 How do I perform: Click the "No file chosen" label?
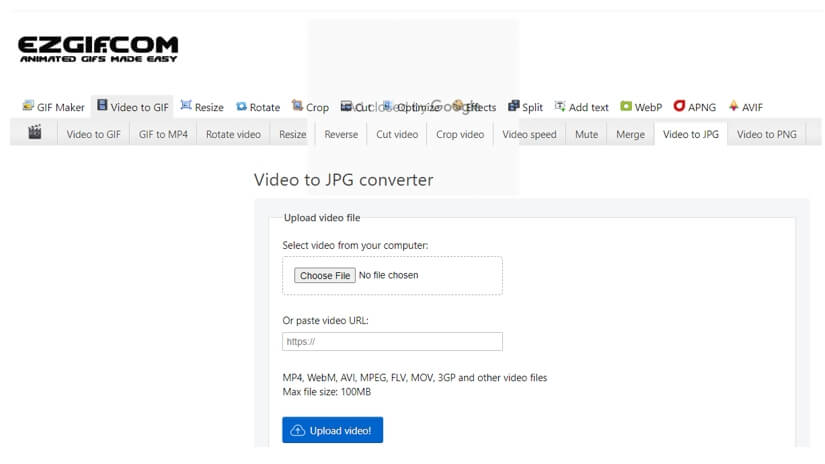click(388, 275)
